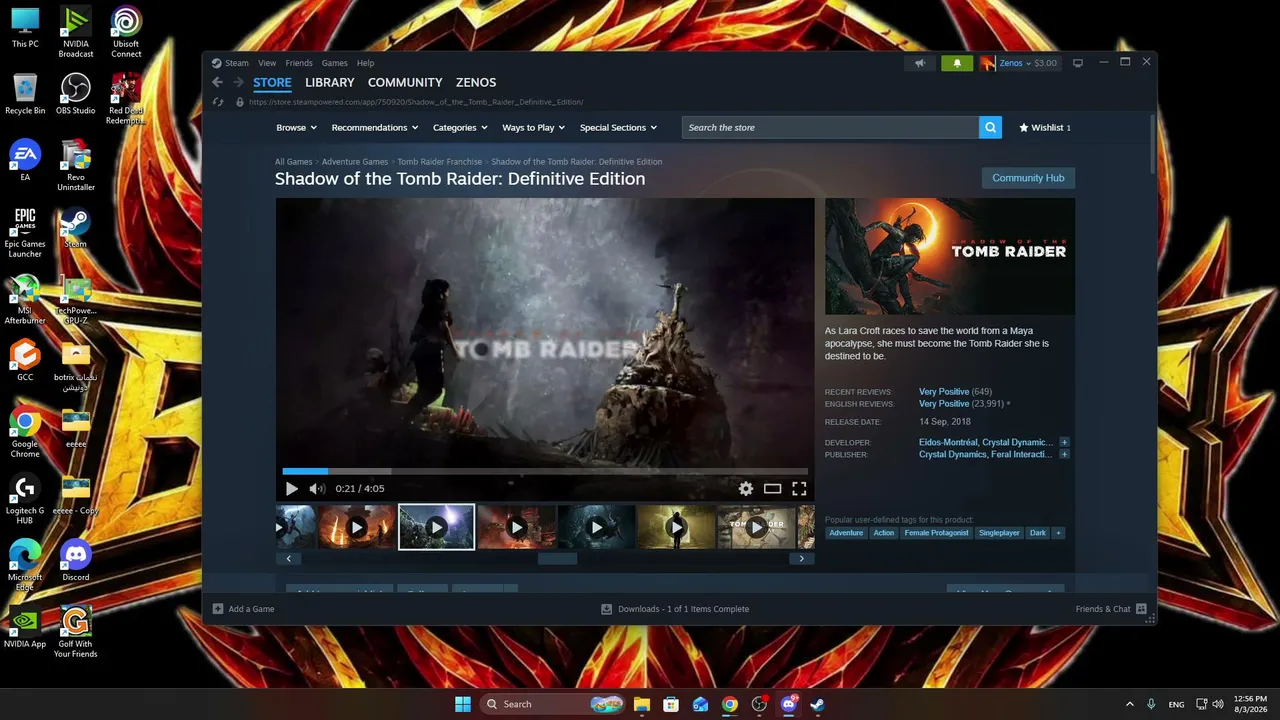Open the Community Hub button

[1028, 178]
